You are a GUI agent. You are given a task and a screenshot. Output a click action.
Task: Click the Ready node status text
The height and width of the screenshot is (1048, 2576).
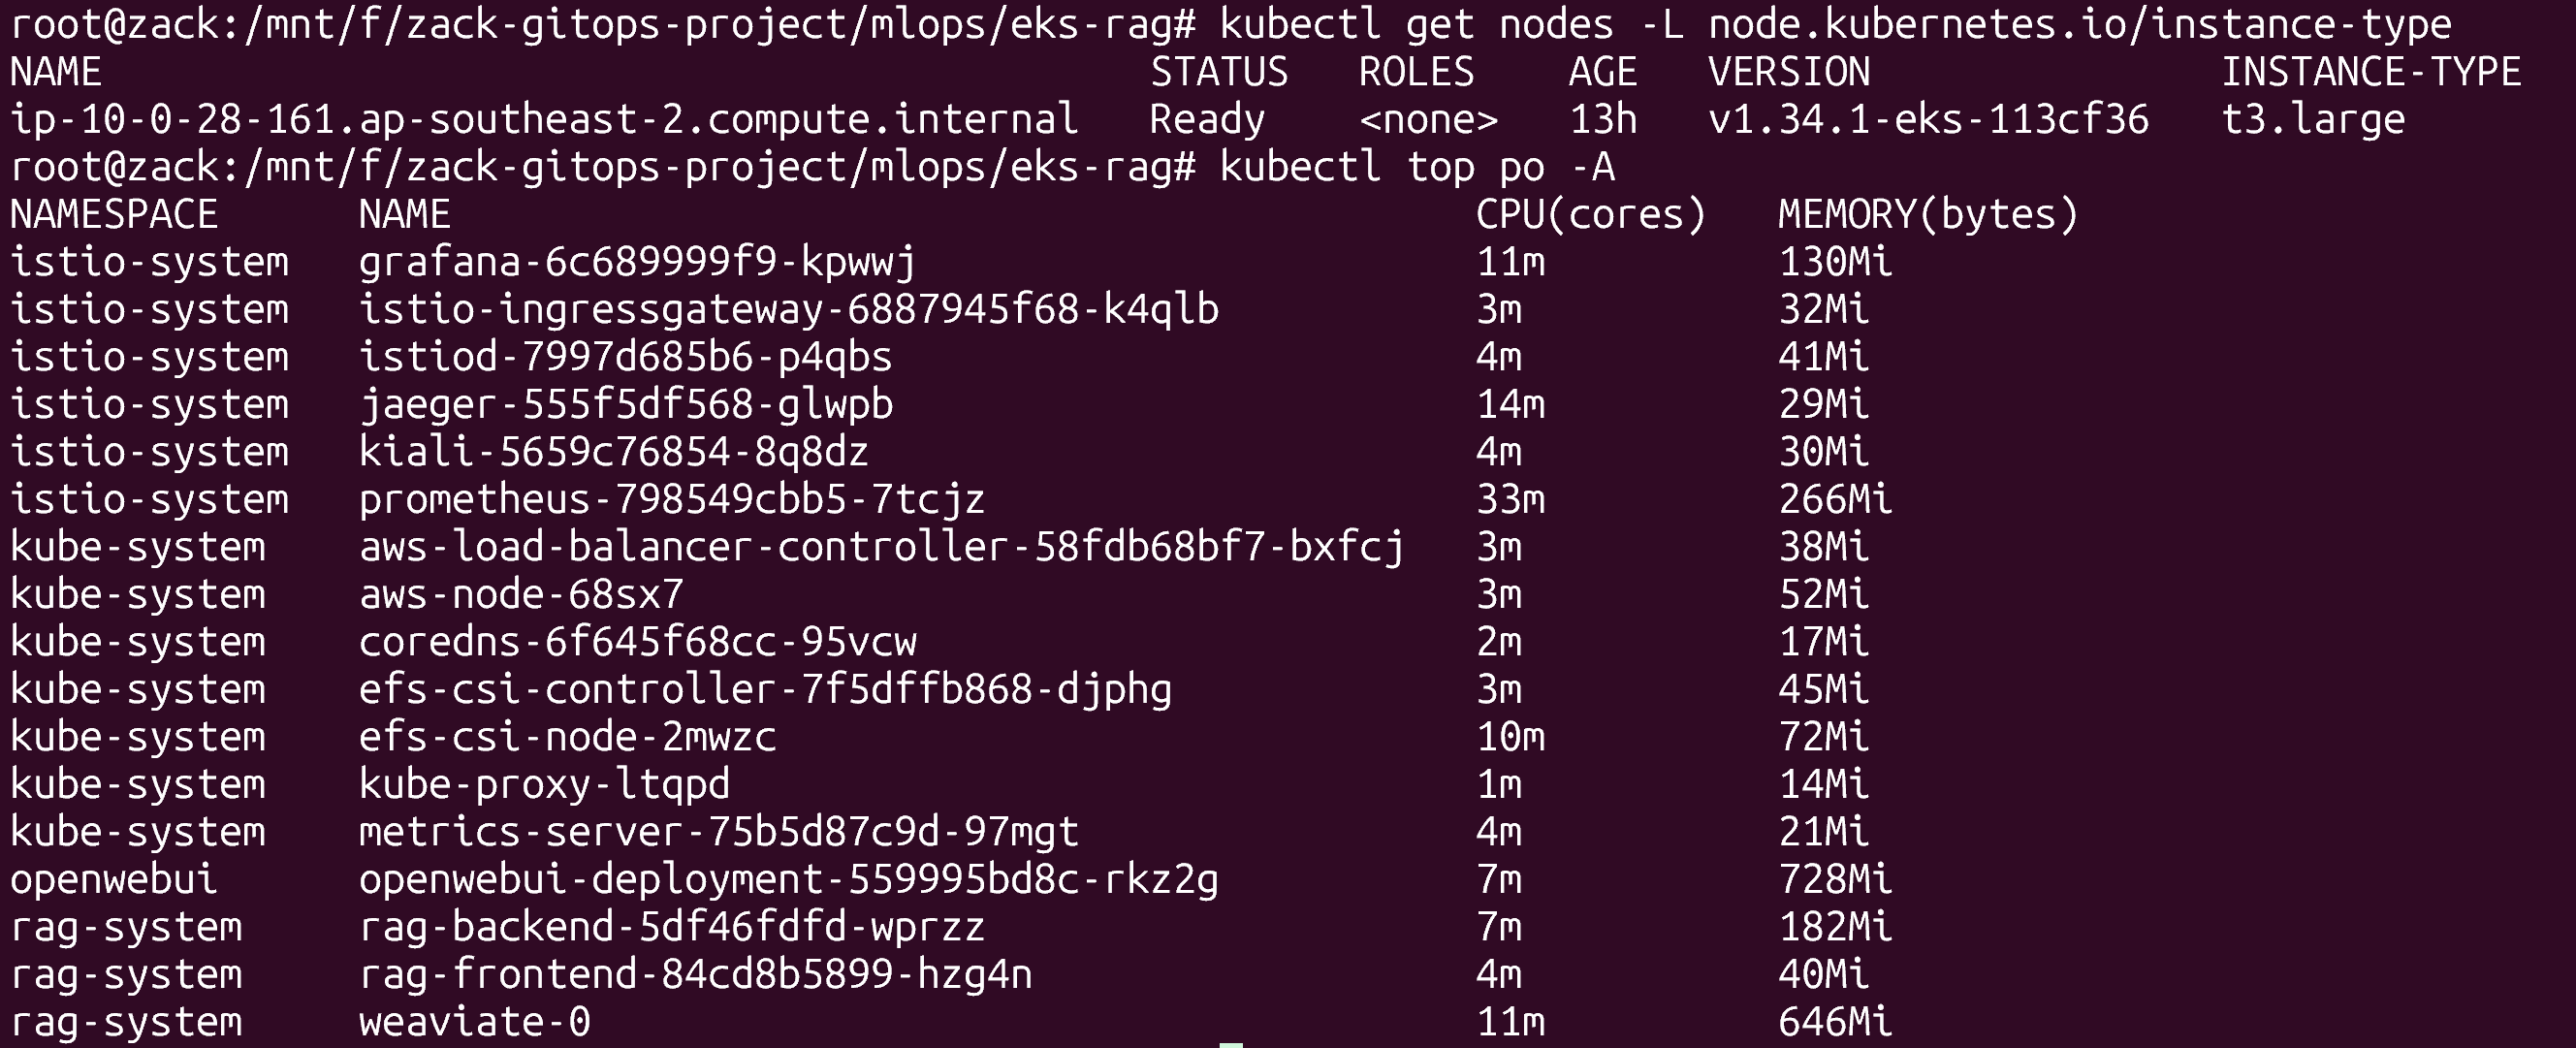[1207, 120]
